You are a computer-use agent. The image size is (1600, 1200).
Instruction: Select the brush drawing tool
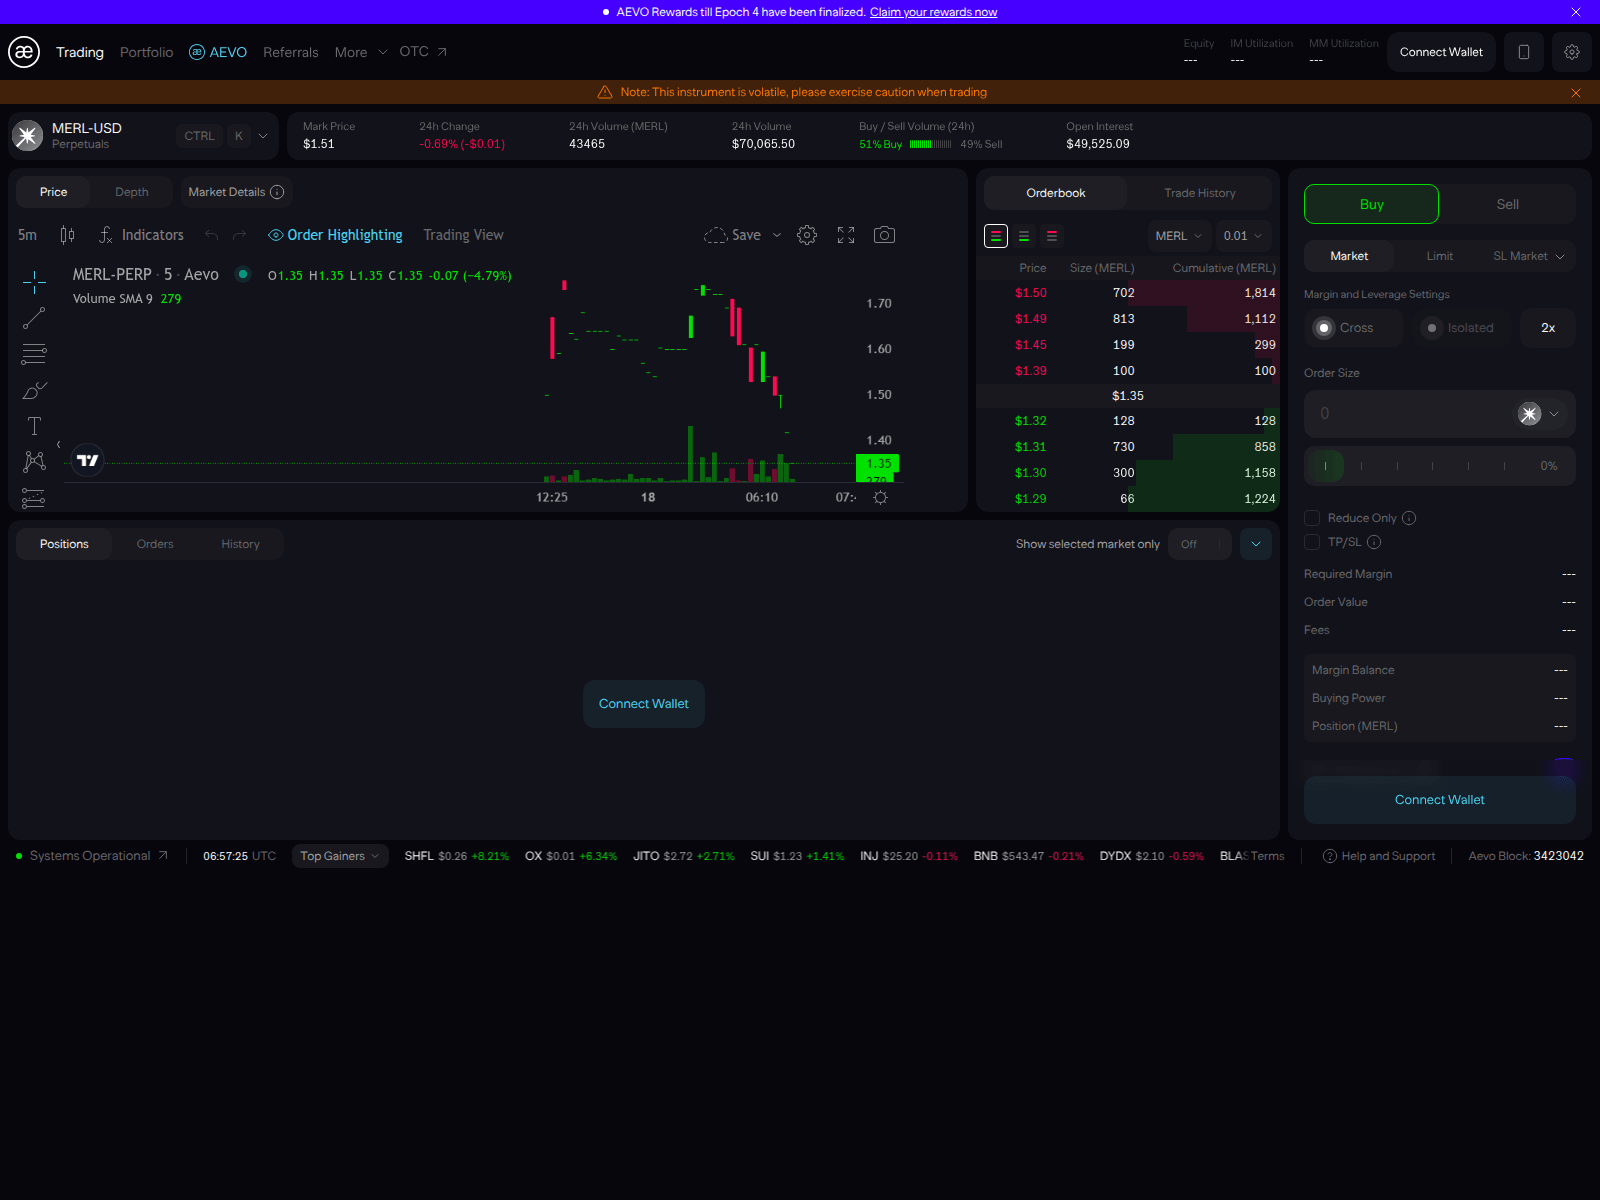pyautogui.click(x=34, y=390)
